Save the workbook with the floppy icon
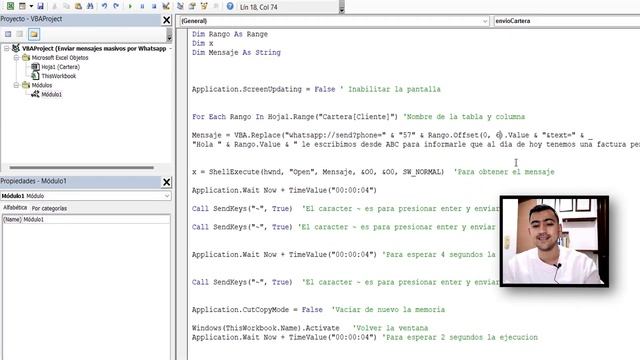 [x=40, y=6]
